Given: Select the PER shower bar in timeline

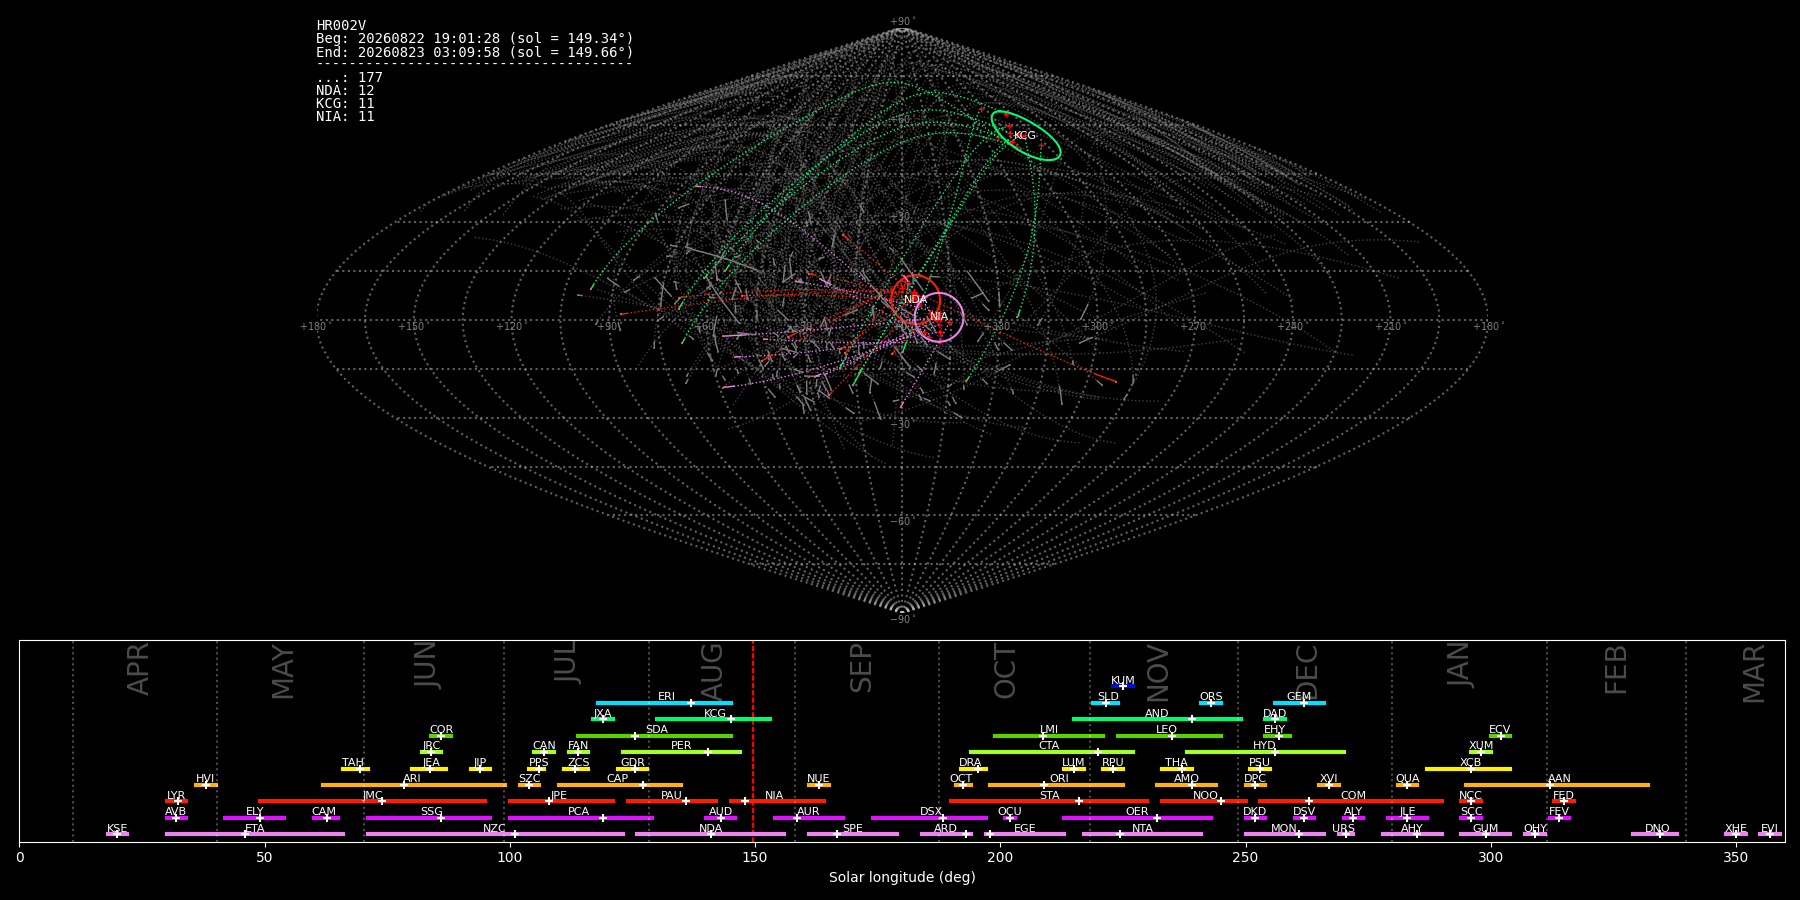Looking at the screenshot, I should pyautogui.click(x=681, y=752).
